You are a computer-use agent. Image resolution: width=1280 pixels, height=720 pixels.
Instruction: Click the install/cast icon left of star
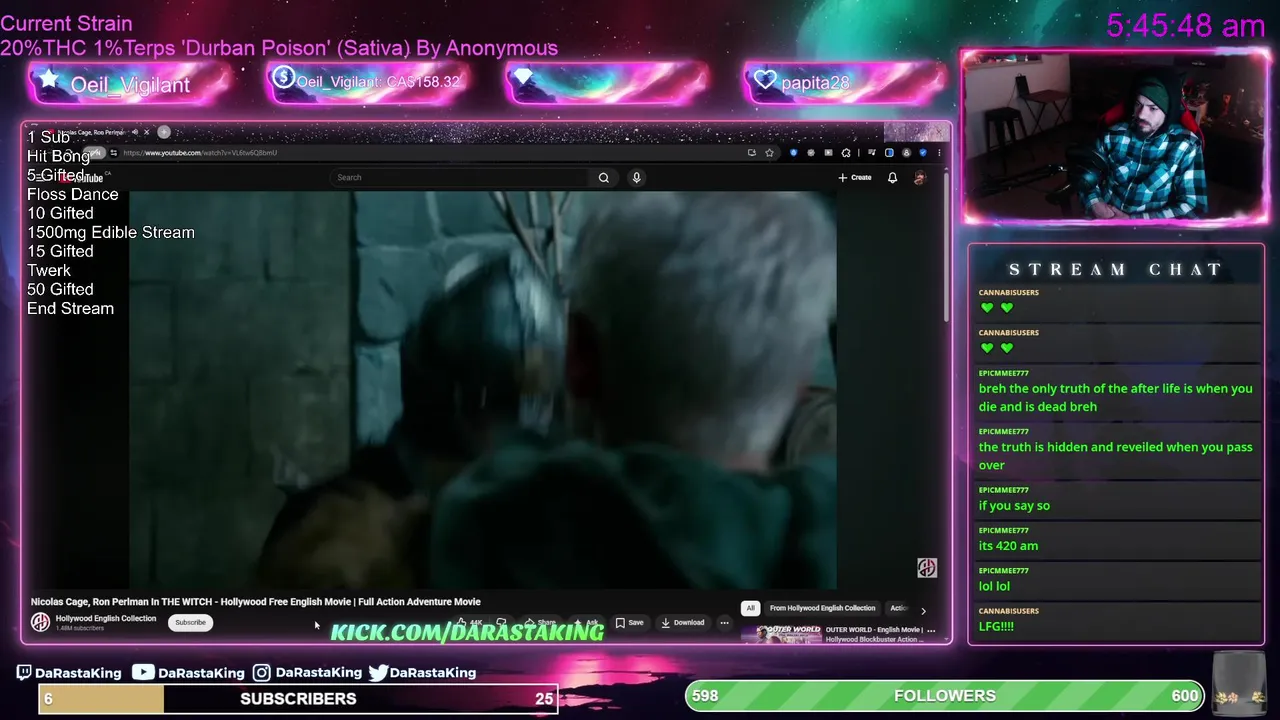pos(751,153)
